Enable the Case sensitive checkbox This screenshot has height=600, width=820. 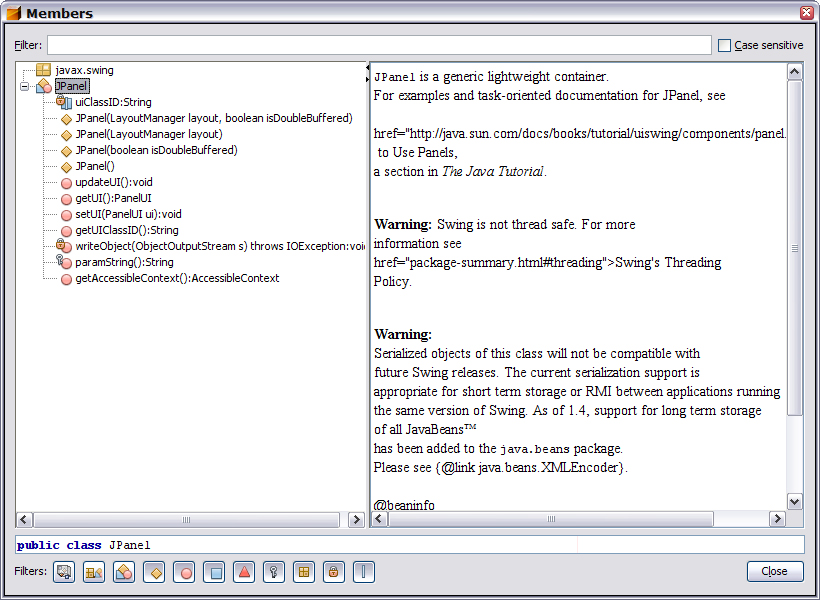click(x=724, y=46)
